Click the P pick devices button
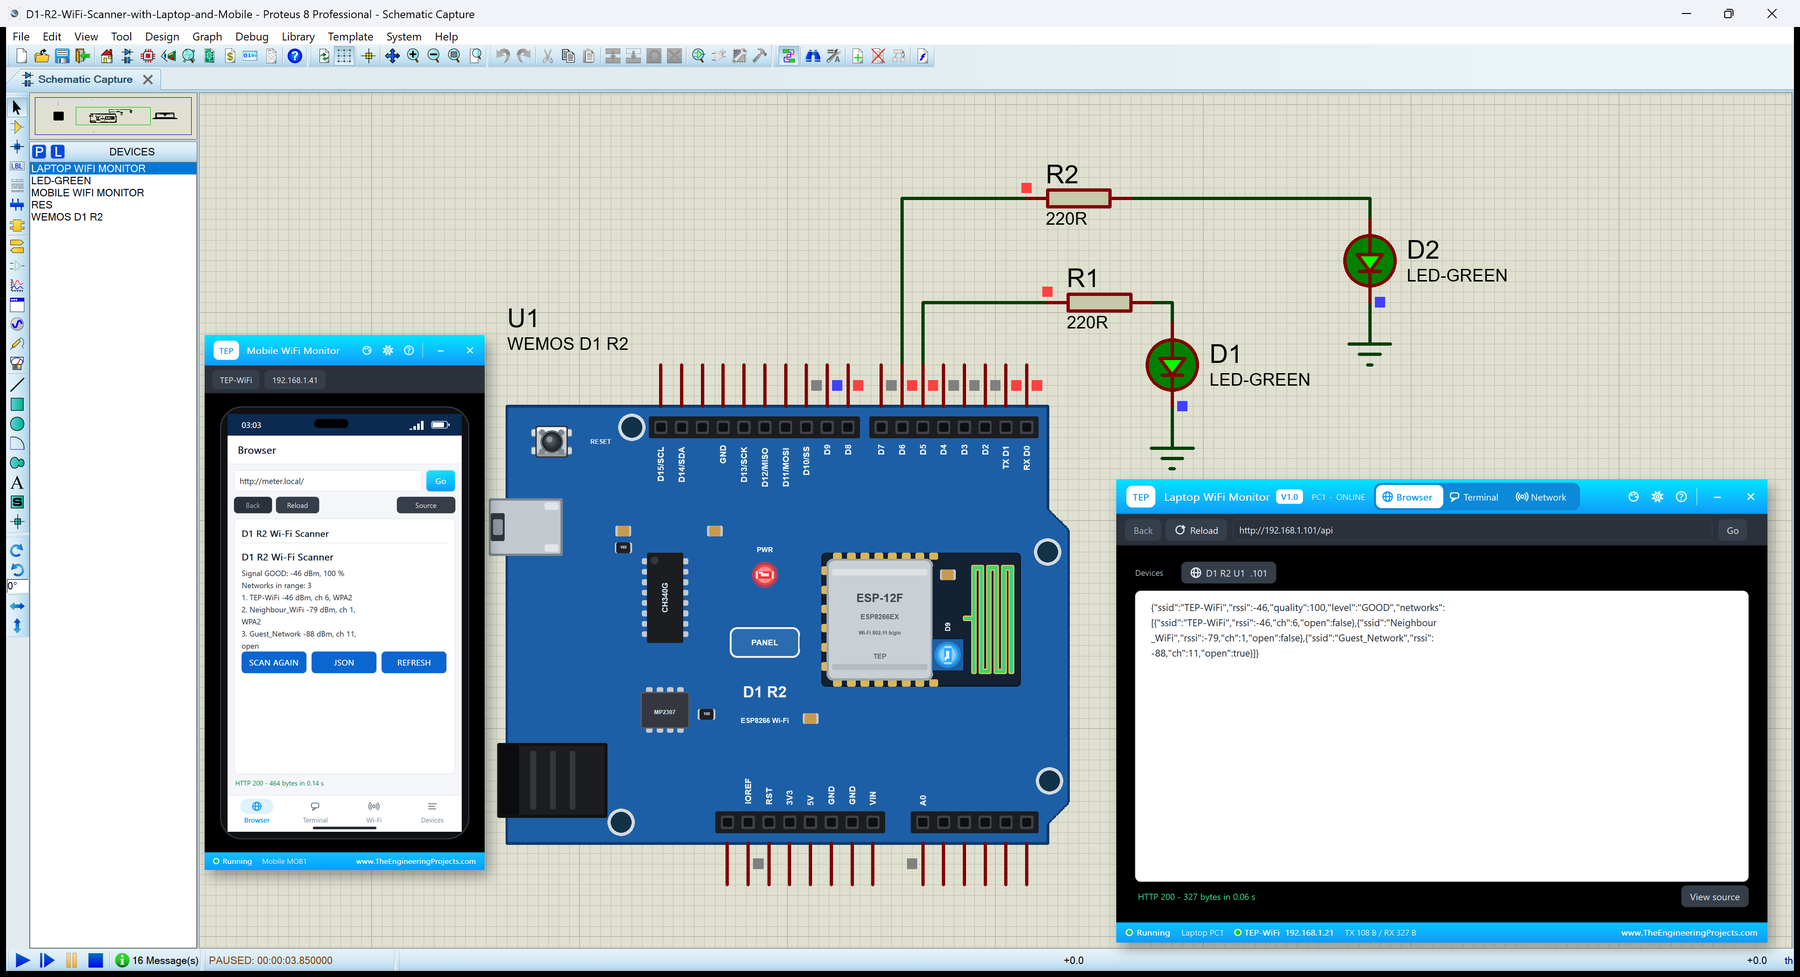The height and width of the screenshot is (977, 1800). [x=39, y=152]
